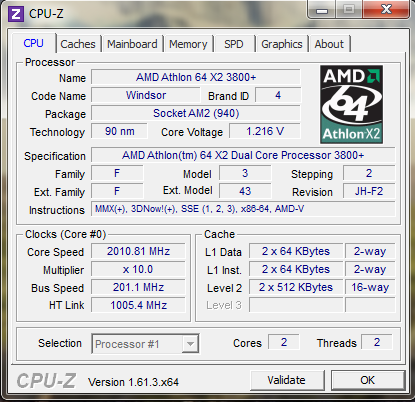This screenshot has height=402, width=415.
Task: Click the CPU-Z purple Z title icon
Action: point(16,14)
